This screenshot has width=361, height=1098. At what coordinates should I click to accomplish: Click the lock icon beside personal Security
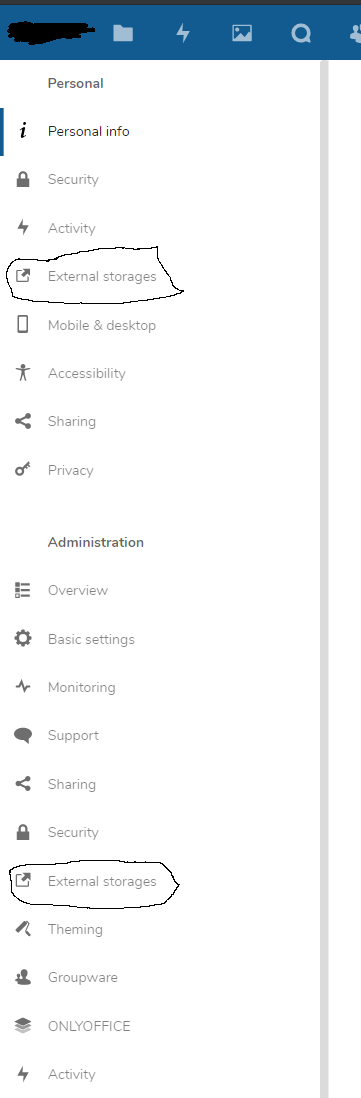(x=23, y=179)
